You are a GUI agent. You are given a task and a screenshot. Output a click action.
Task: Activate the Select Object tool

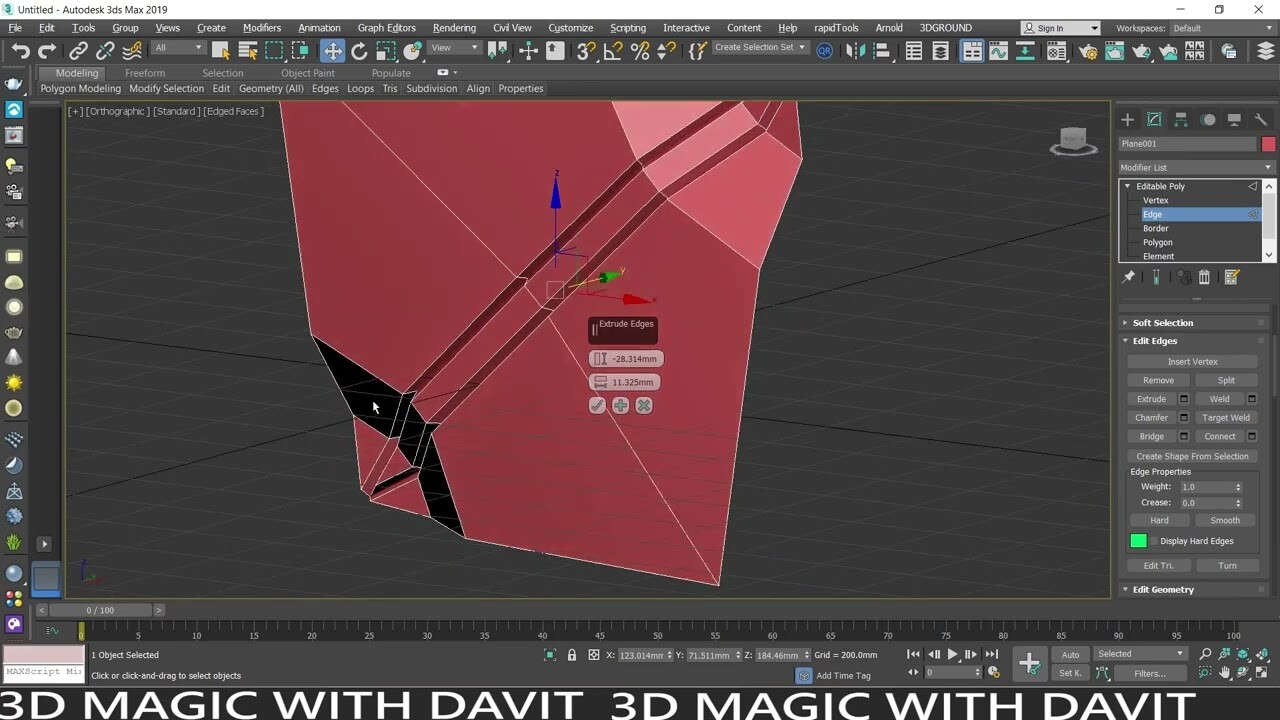(220, 50)
